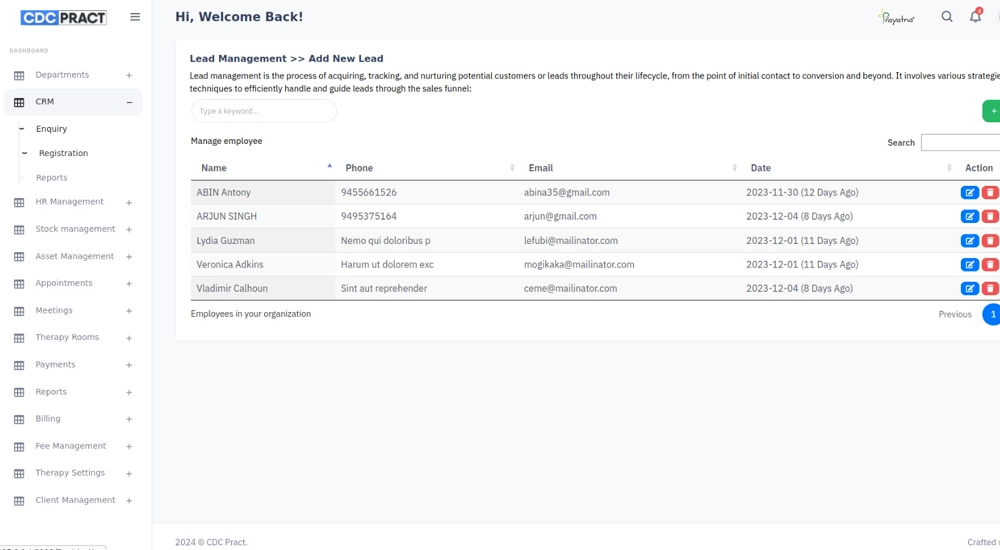Select the Registration submenu item
This screenshot has width=1000, height=550.
tap(63, 153)
